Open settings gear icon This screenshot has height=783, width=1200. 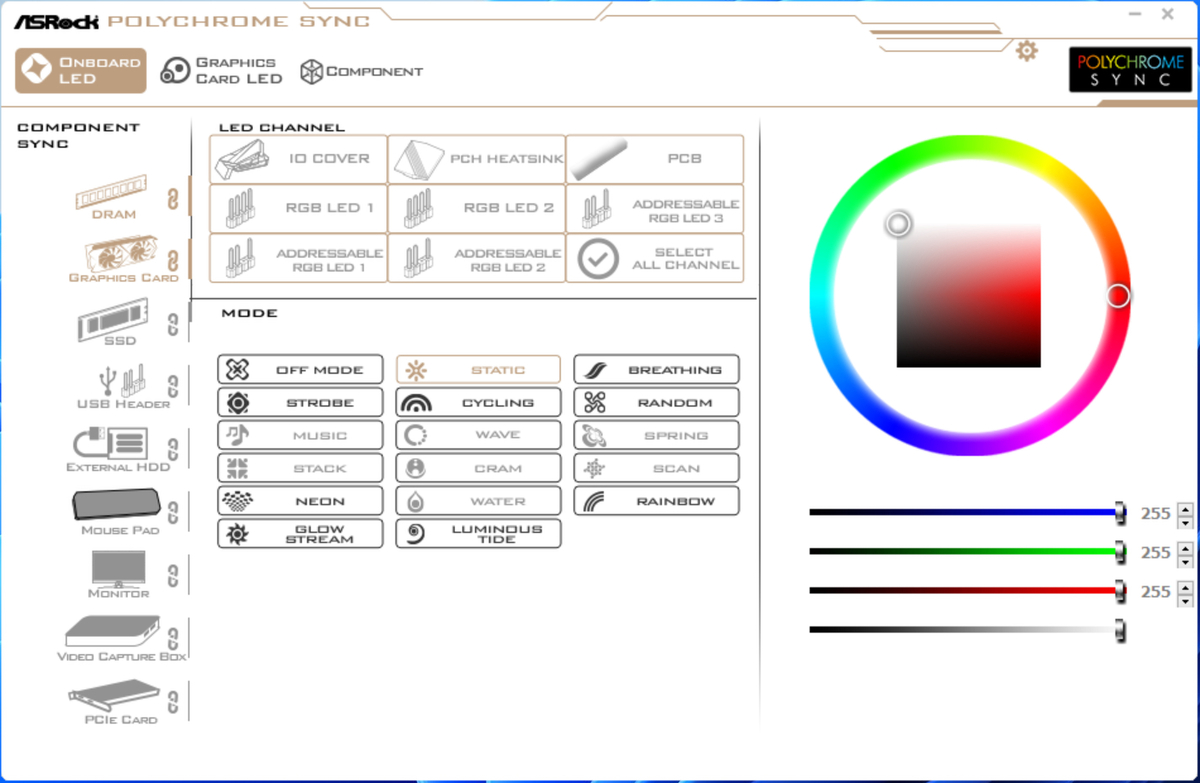[x=1027, y=50]
